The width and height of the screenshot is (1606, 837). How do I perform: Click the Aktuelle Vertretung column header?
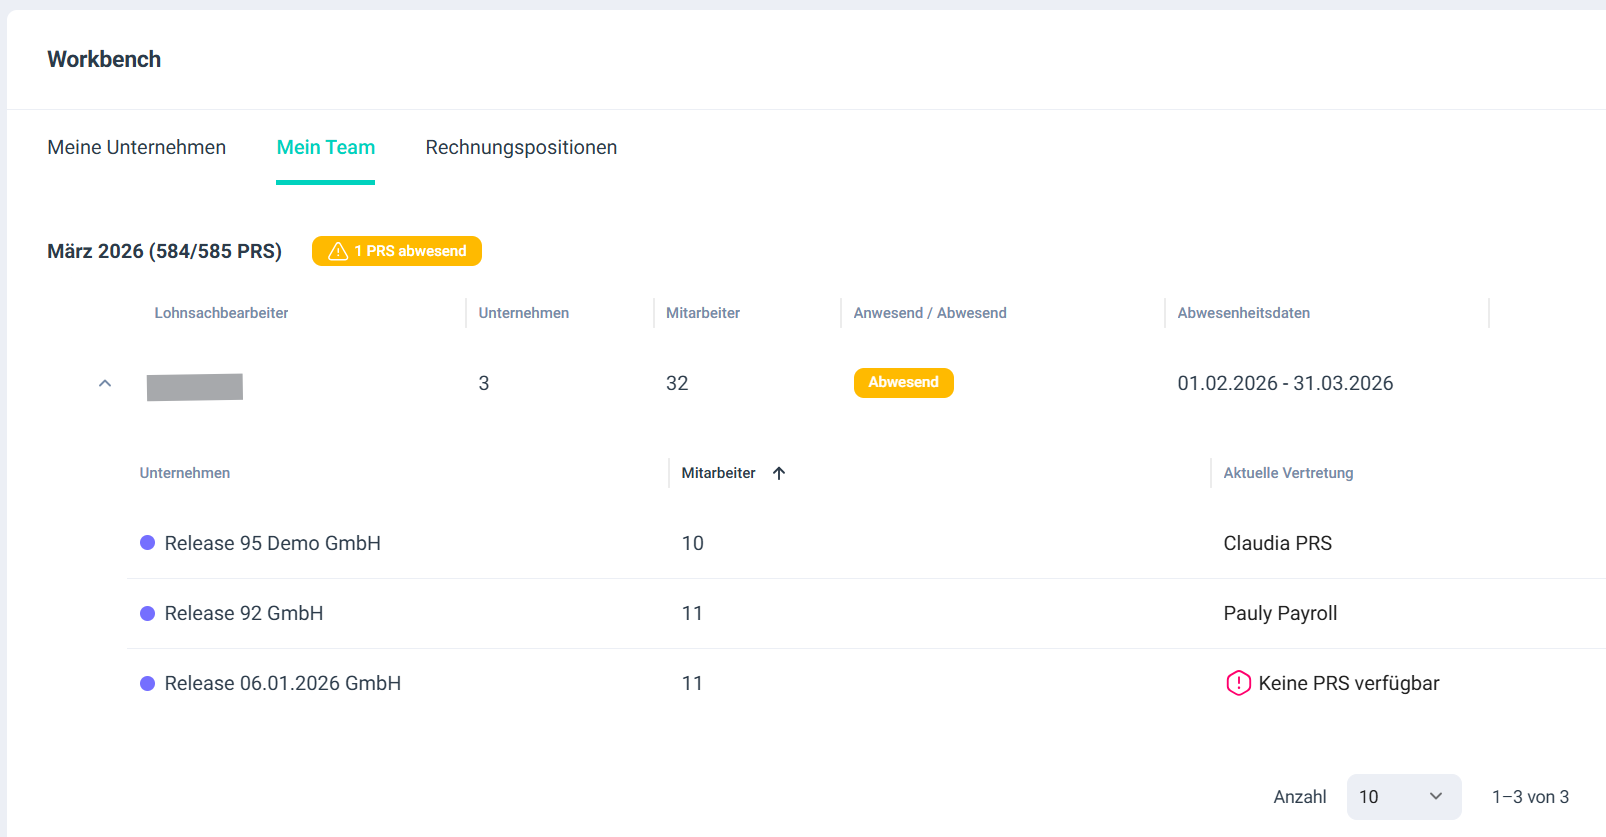tap(1288, 473)
